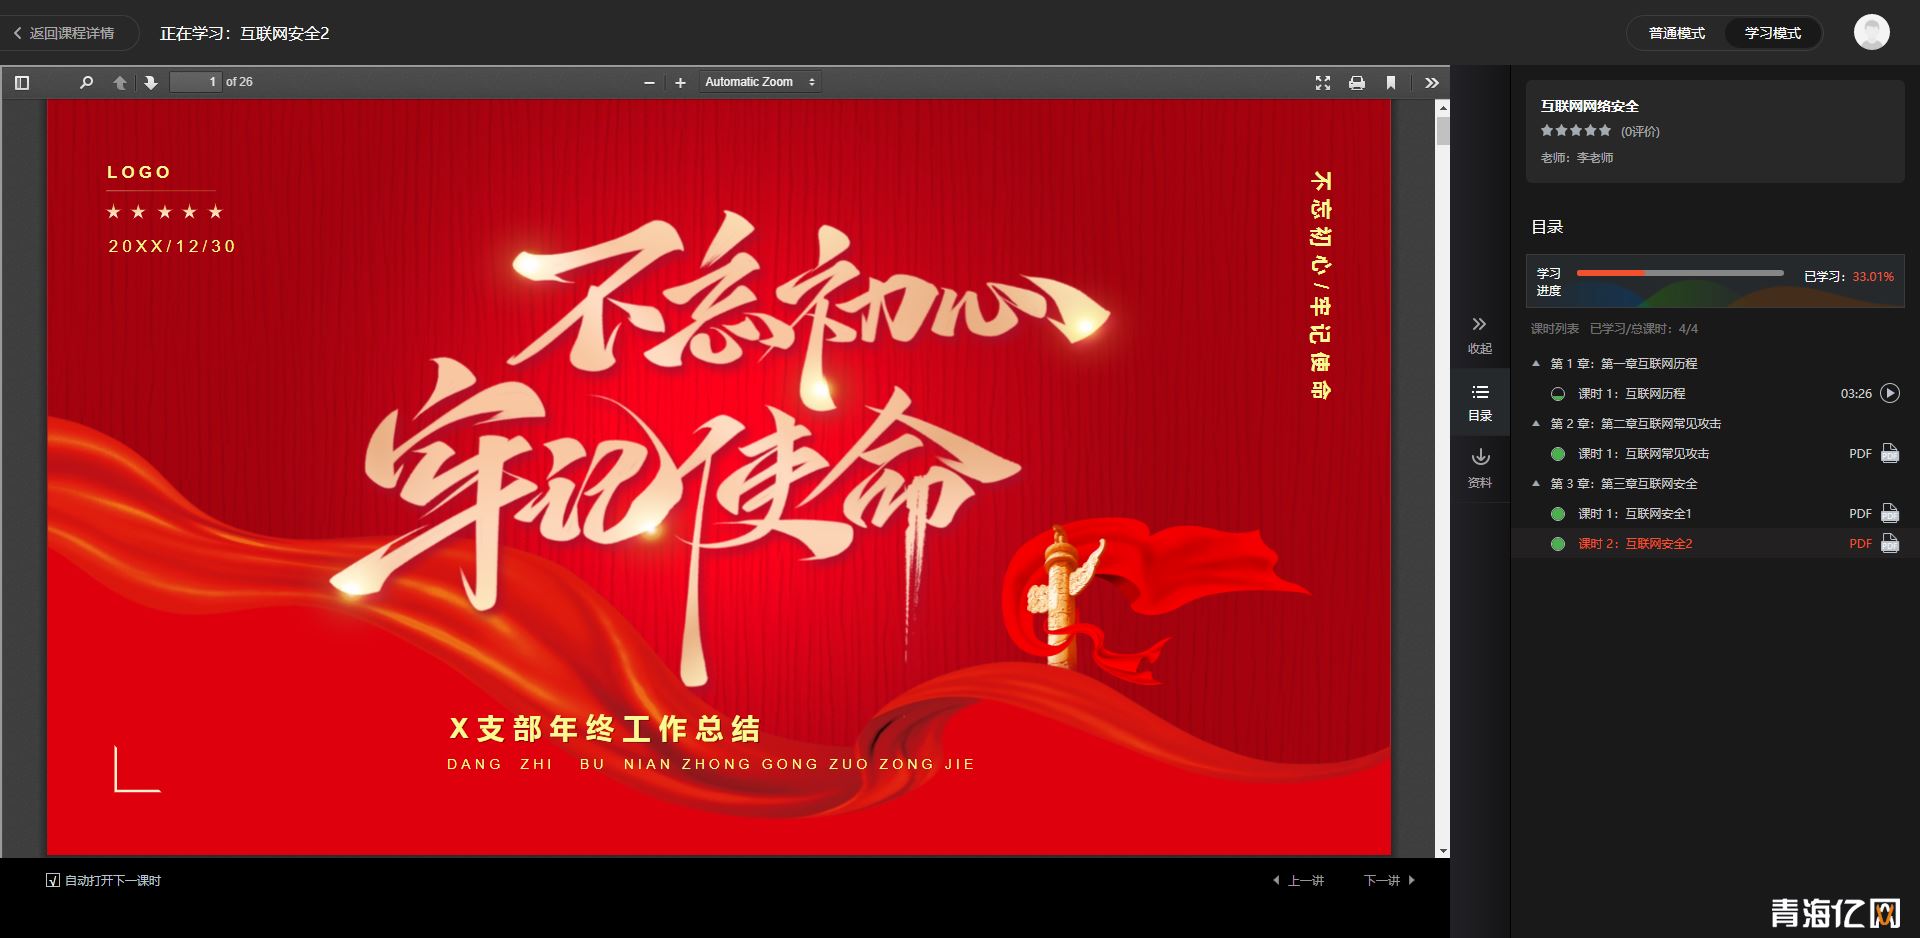Screen dimensions: 1920x938
Task: Open PDF viewer bookmark tool
Action: (1390, 83)
